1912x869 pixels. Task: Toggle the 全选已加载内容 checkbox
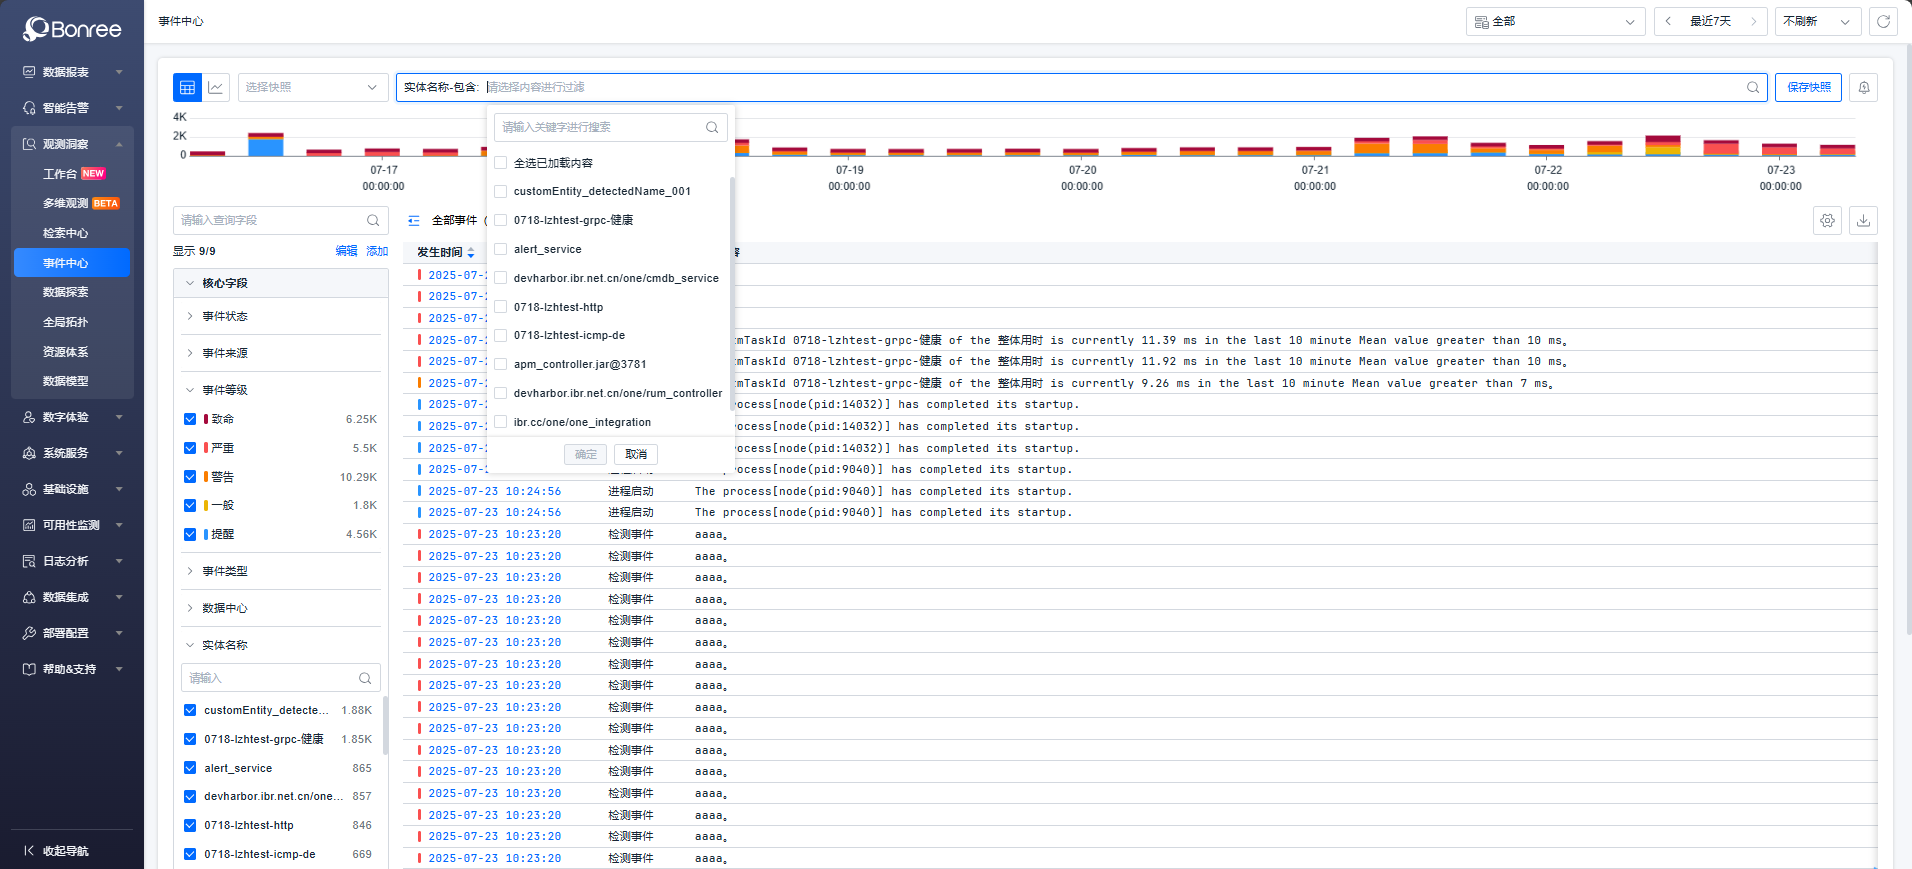[501, 163]
